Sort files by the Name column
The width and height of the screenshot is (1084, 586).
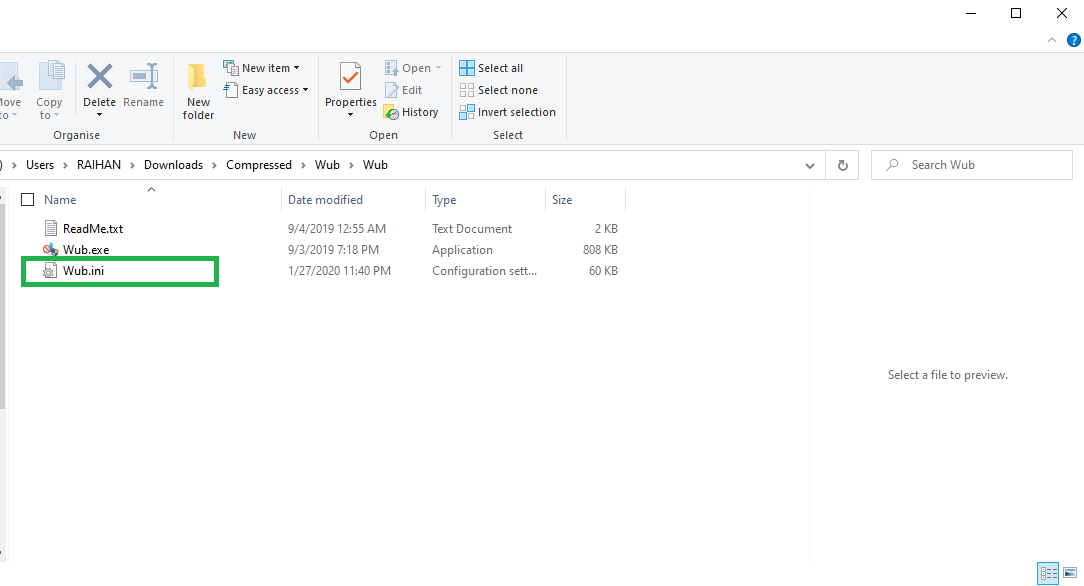pyautogui.click(x=60, y=200)
